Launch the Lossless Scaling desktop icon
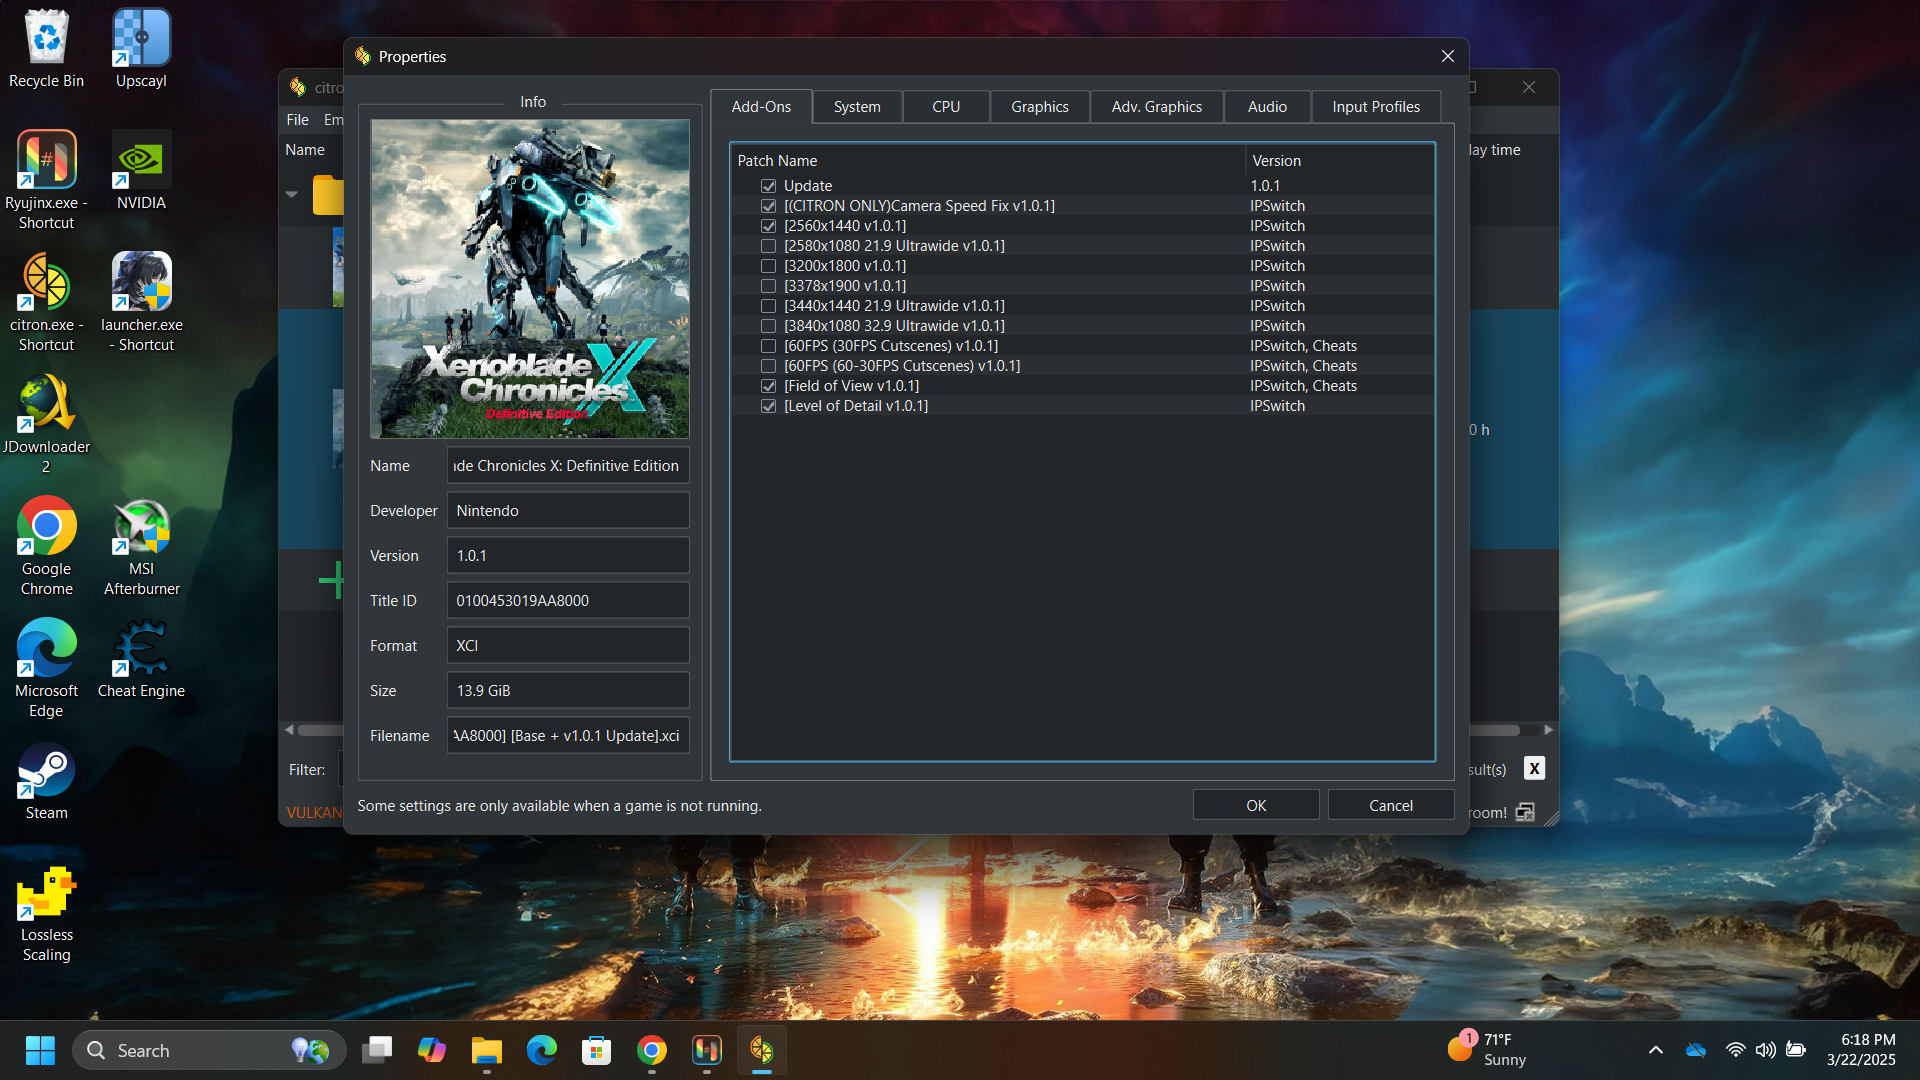 (x=46, y=912)
